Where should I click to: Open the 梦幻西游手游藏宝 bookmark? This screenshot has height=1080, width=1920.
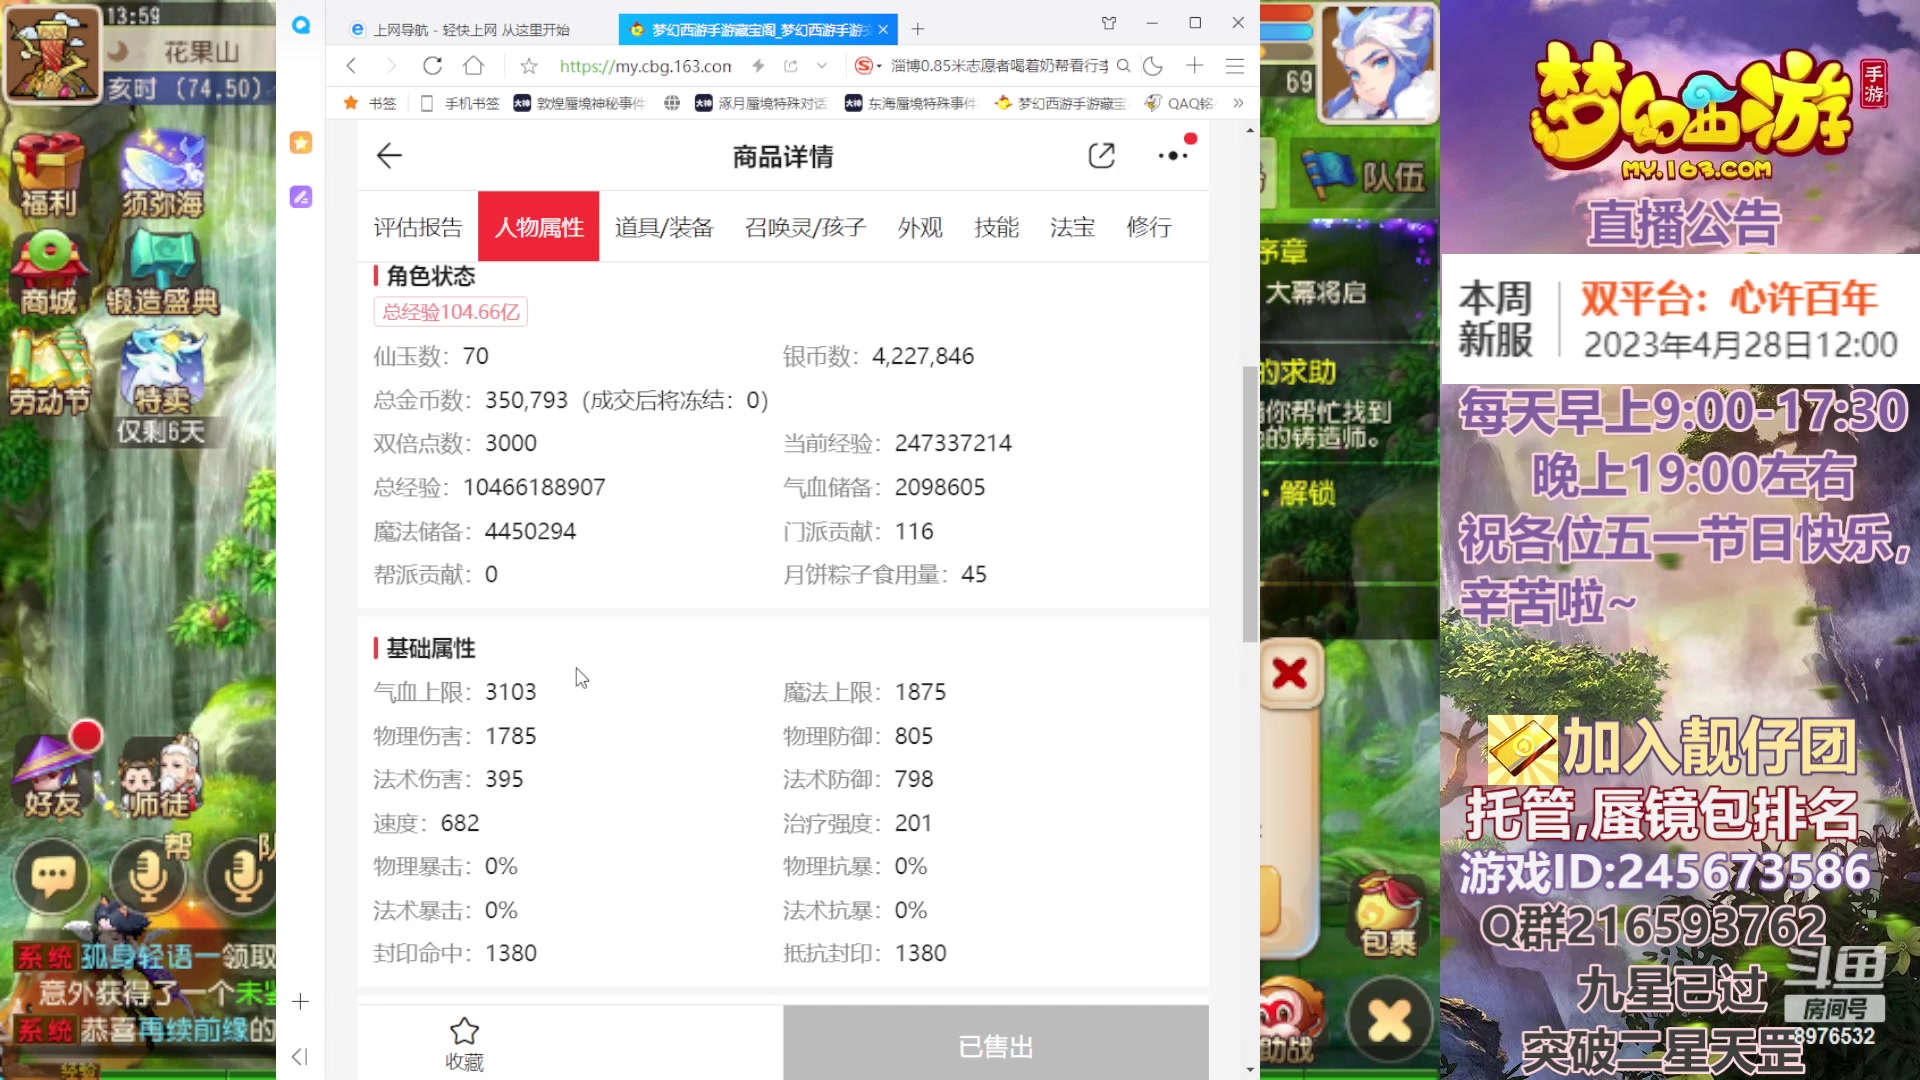click(1061, 103)
